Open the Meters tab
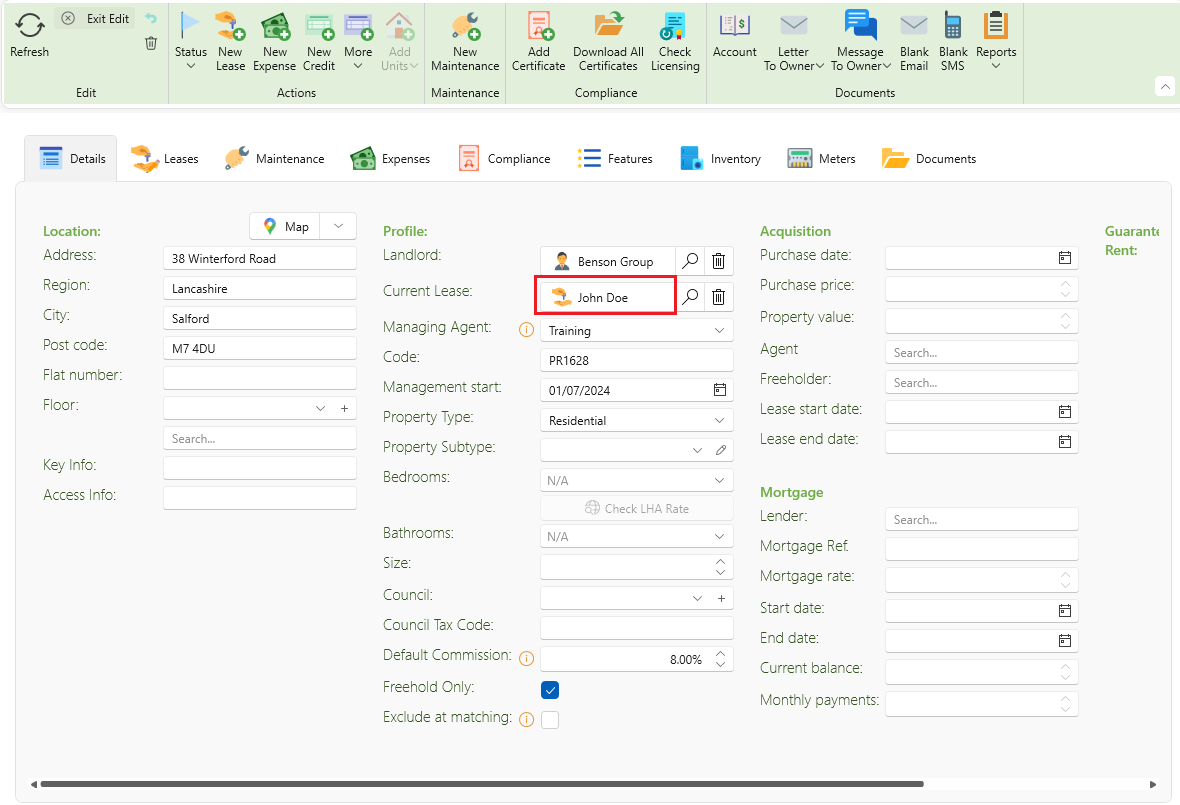 point(821,159)
